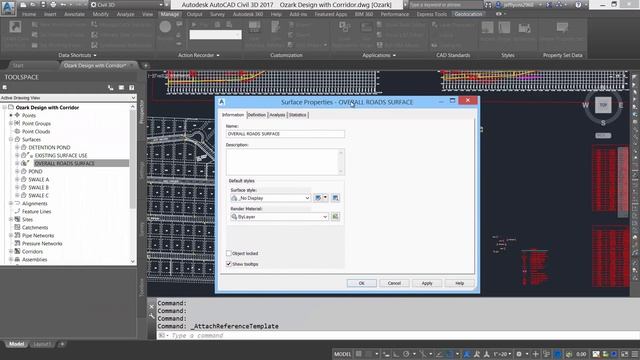This screenshot has width=640, height=360.
Task: Select the Information tab
Action: coord(233,115)
